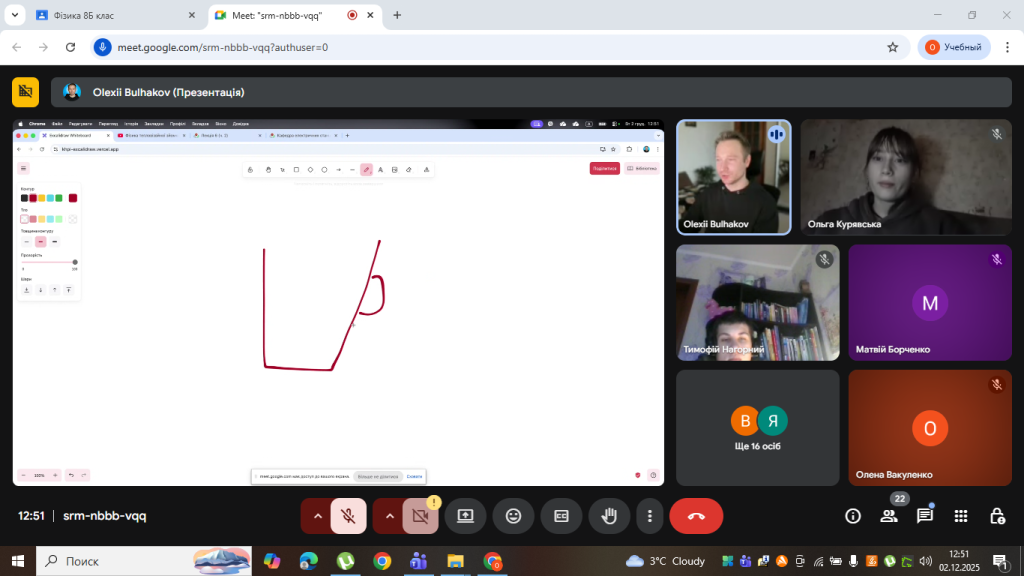Screen dimensions: 1024x576
Task: Toggle the microphone mute button in Meet
Action: click(x=348, y=516)
